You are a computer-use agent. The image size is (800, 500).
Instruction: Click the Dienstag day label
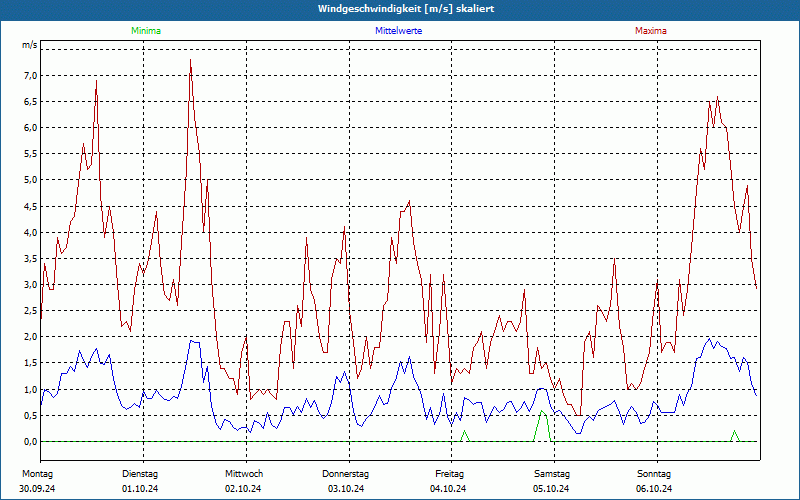[x=140, y=474]
